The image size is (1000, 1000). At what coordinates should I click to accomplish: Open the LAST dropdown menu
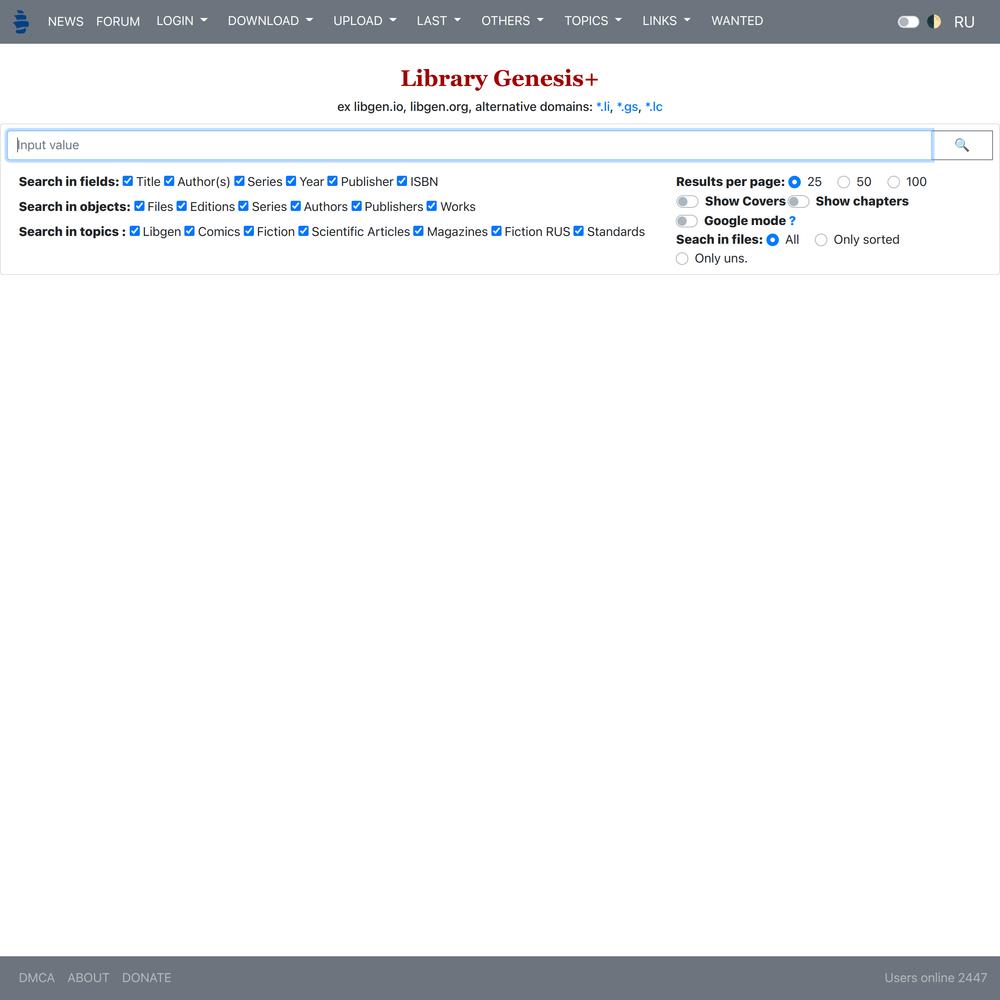[x=438, y=21]
